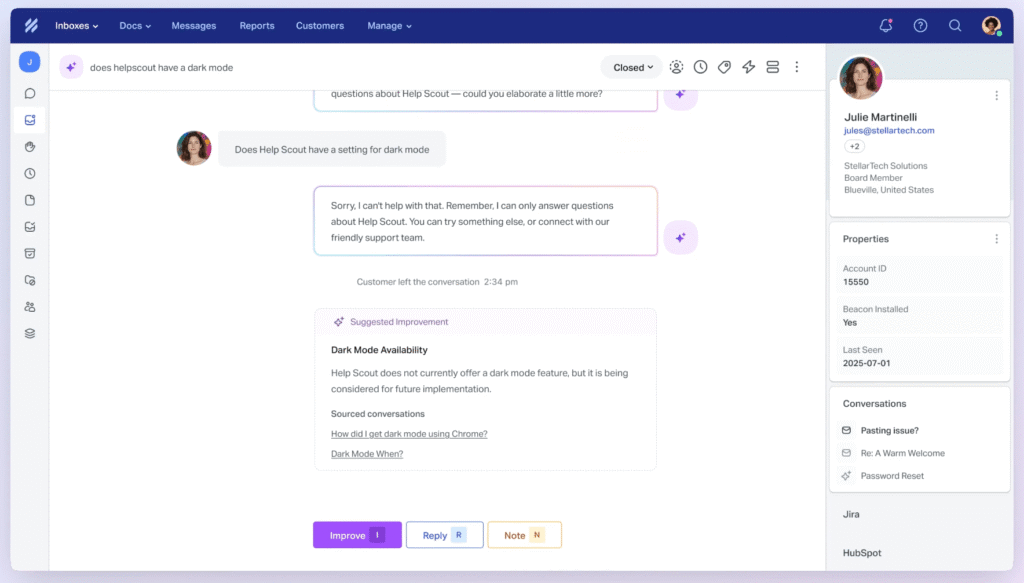1024x583 pixels.
Task: Click the layers stack icon in left sidebar
Action: click(x=30, y=334)
